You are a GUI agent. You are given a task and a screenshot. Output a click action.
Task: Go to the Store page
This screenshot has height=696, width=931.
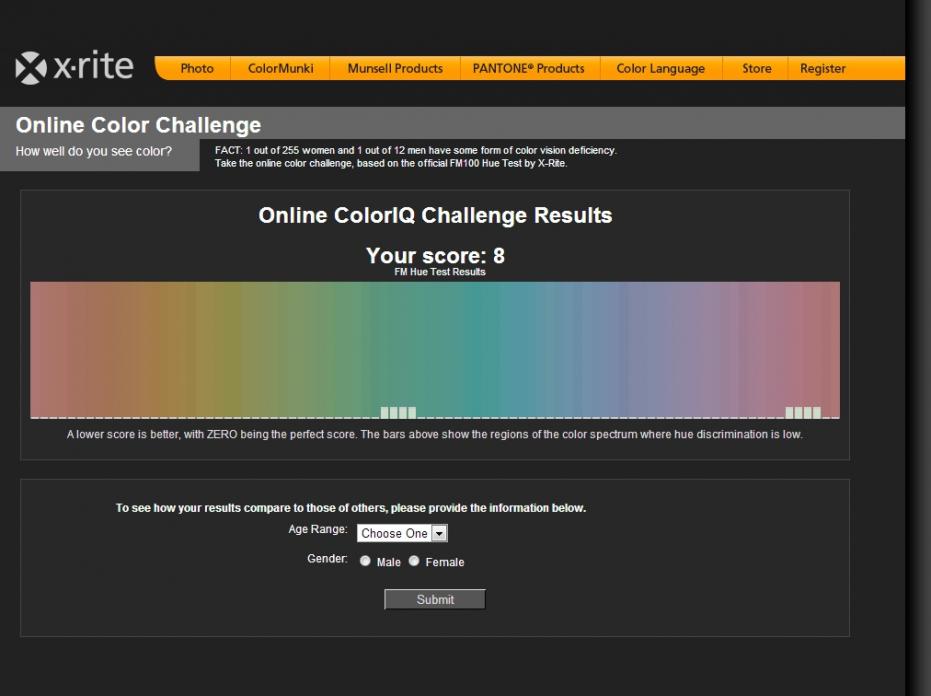click(x=756, y=68)
